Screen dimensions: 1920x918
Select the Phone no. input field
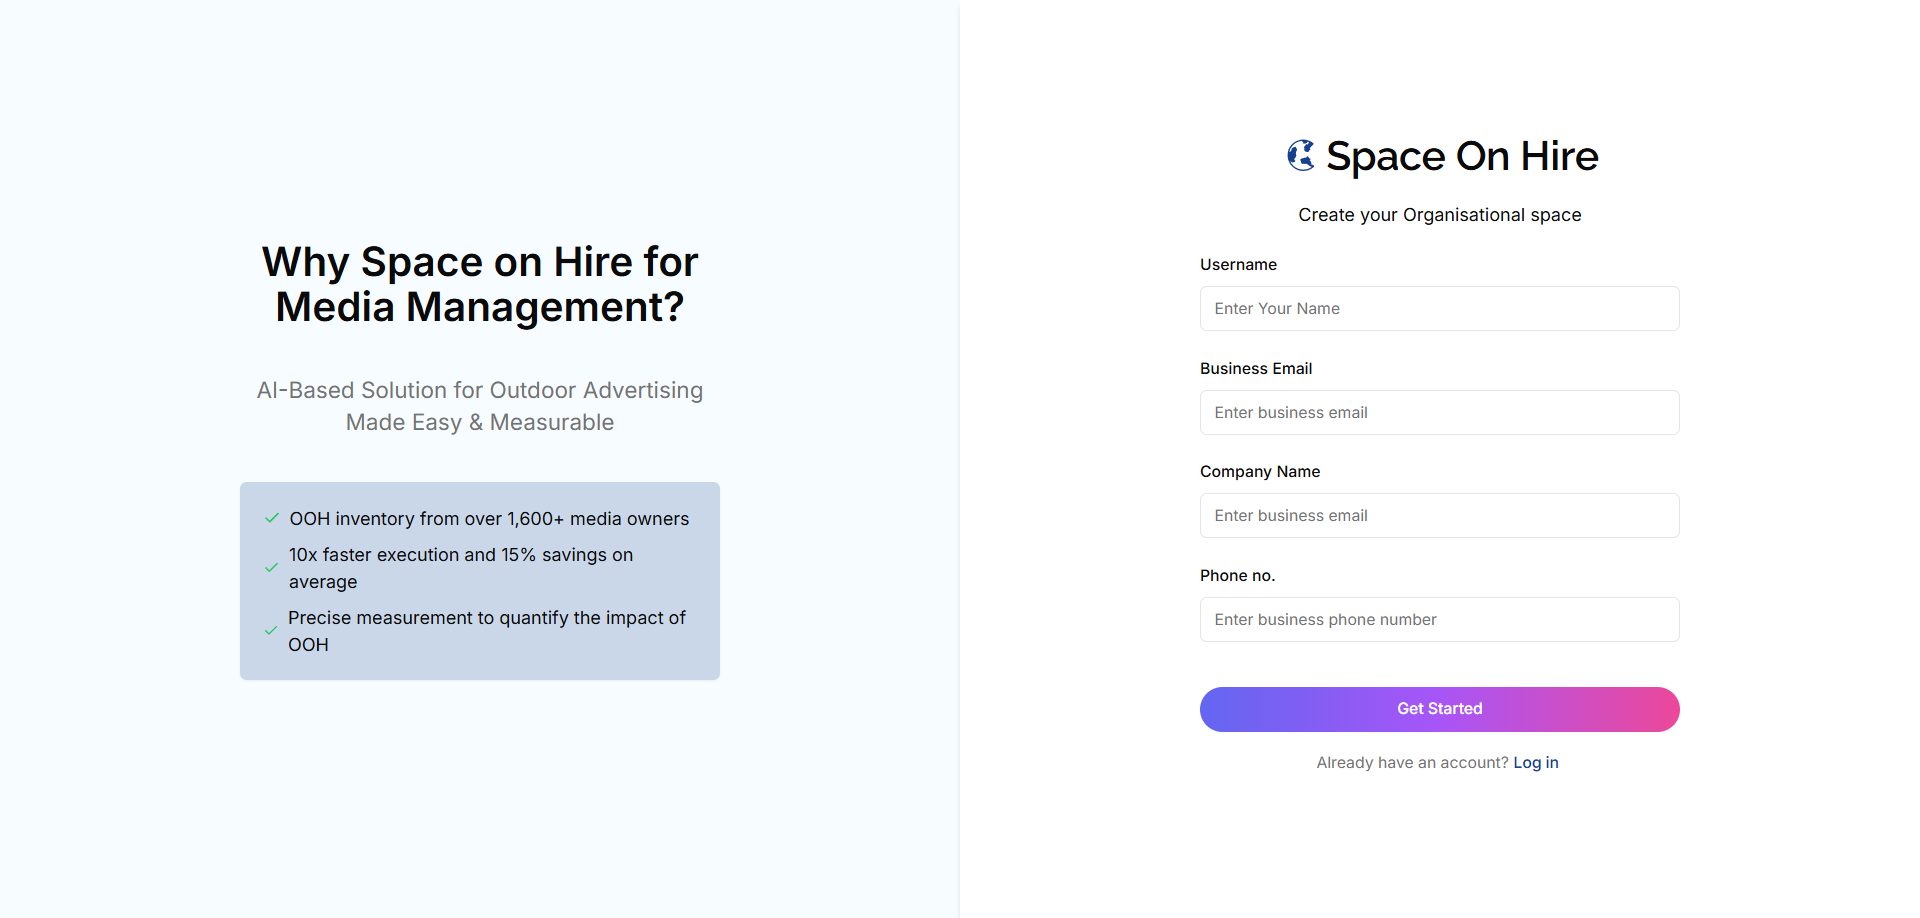click(x=1439, y=619)
